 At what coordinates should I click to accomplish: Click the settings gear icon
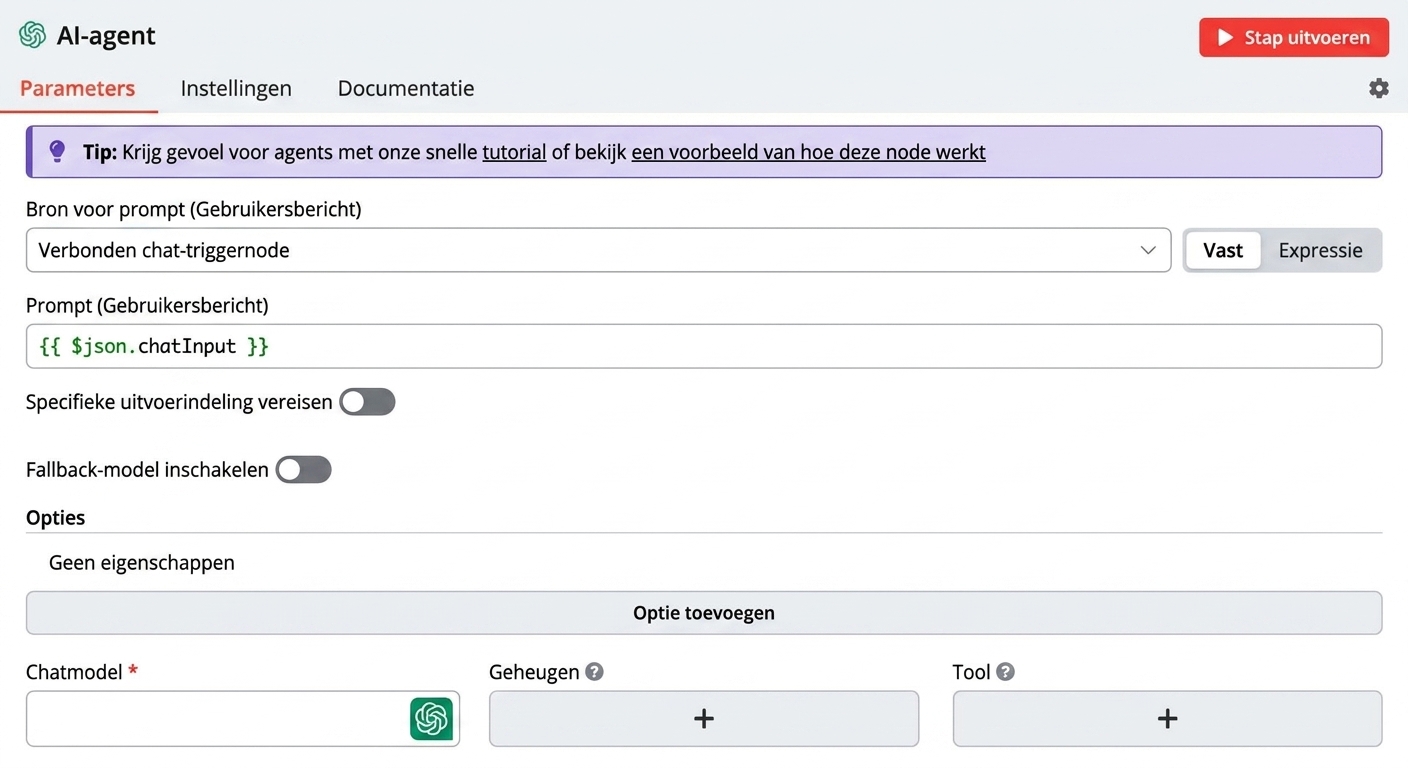coord(1379,88)
